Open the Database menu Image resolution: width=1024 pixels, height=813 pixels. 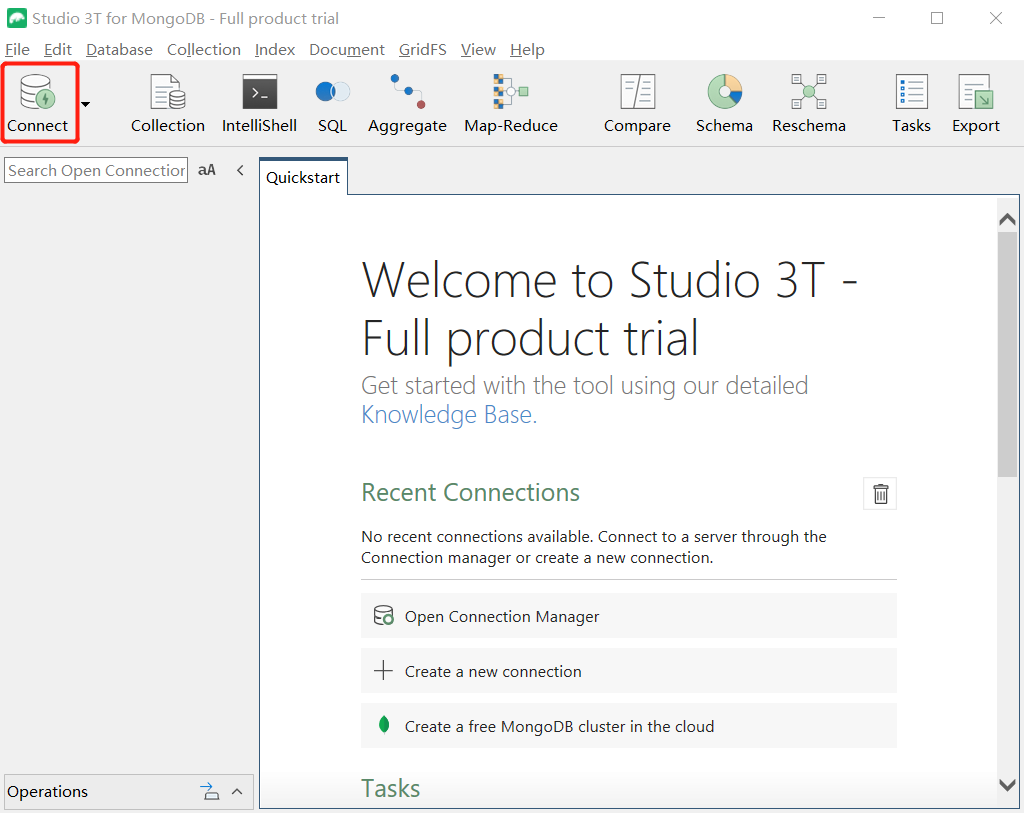119,50
